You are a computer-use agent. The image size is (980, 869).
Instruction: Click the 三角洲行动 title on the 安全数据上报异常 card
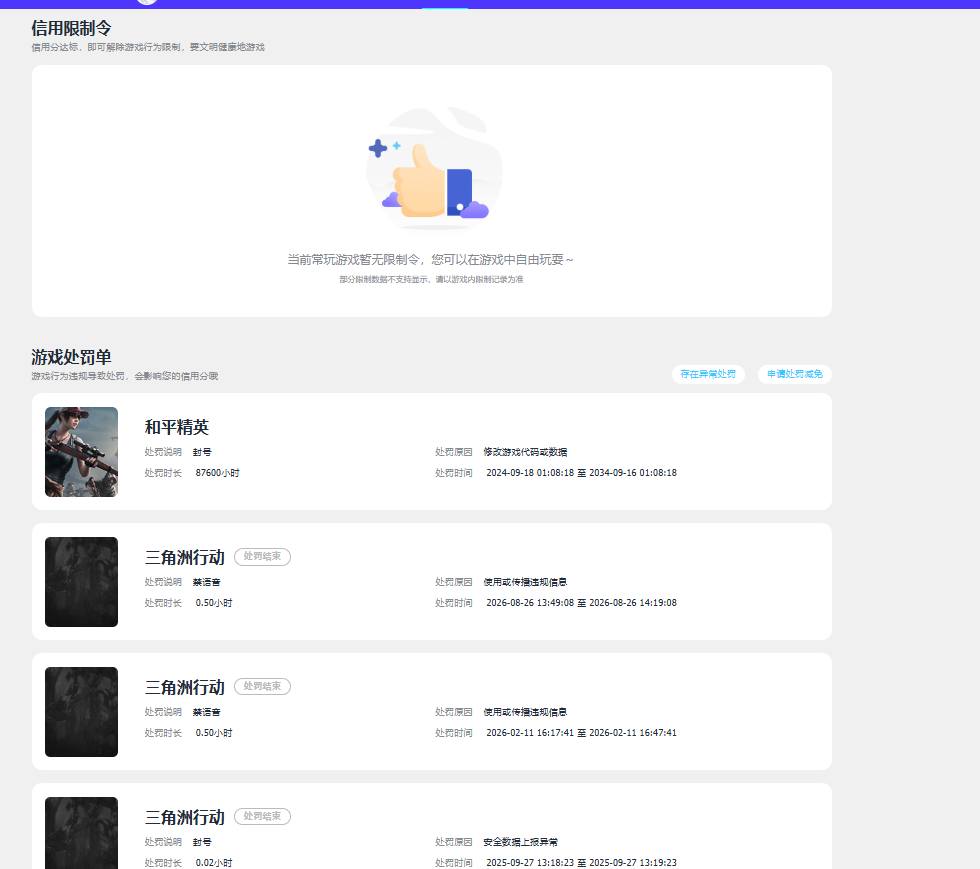184,817
